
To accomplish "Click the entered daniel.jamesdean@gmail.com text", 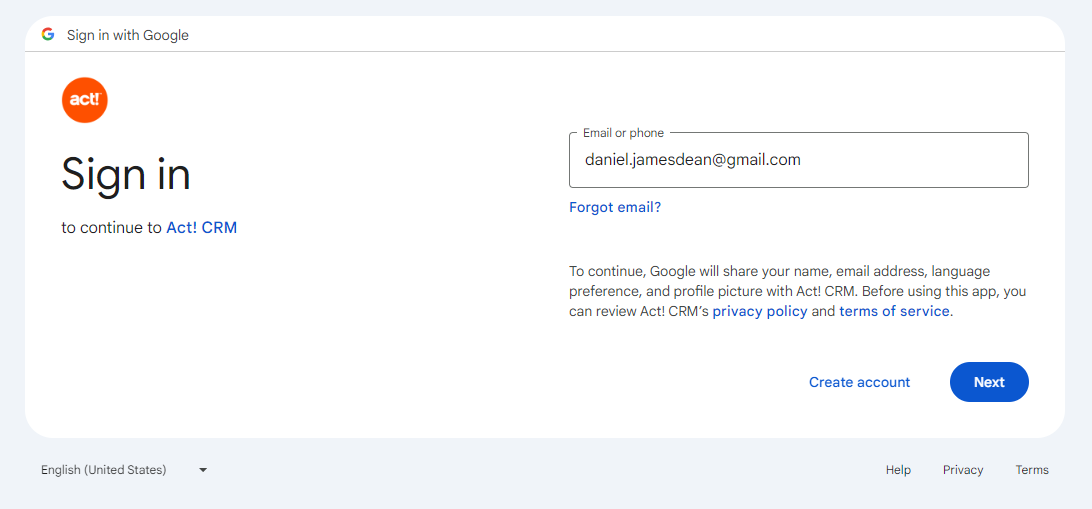I will pos(692,160).
